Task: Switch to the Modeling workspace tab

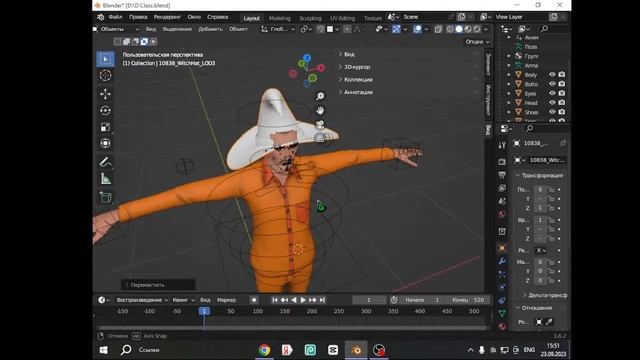Action: pos(280,18)
